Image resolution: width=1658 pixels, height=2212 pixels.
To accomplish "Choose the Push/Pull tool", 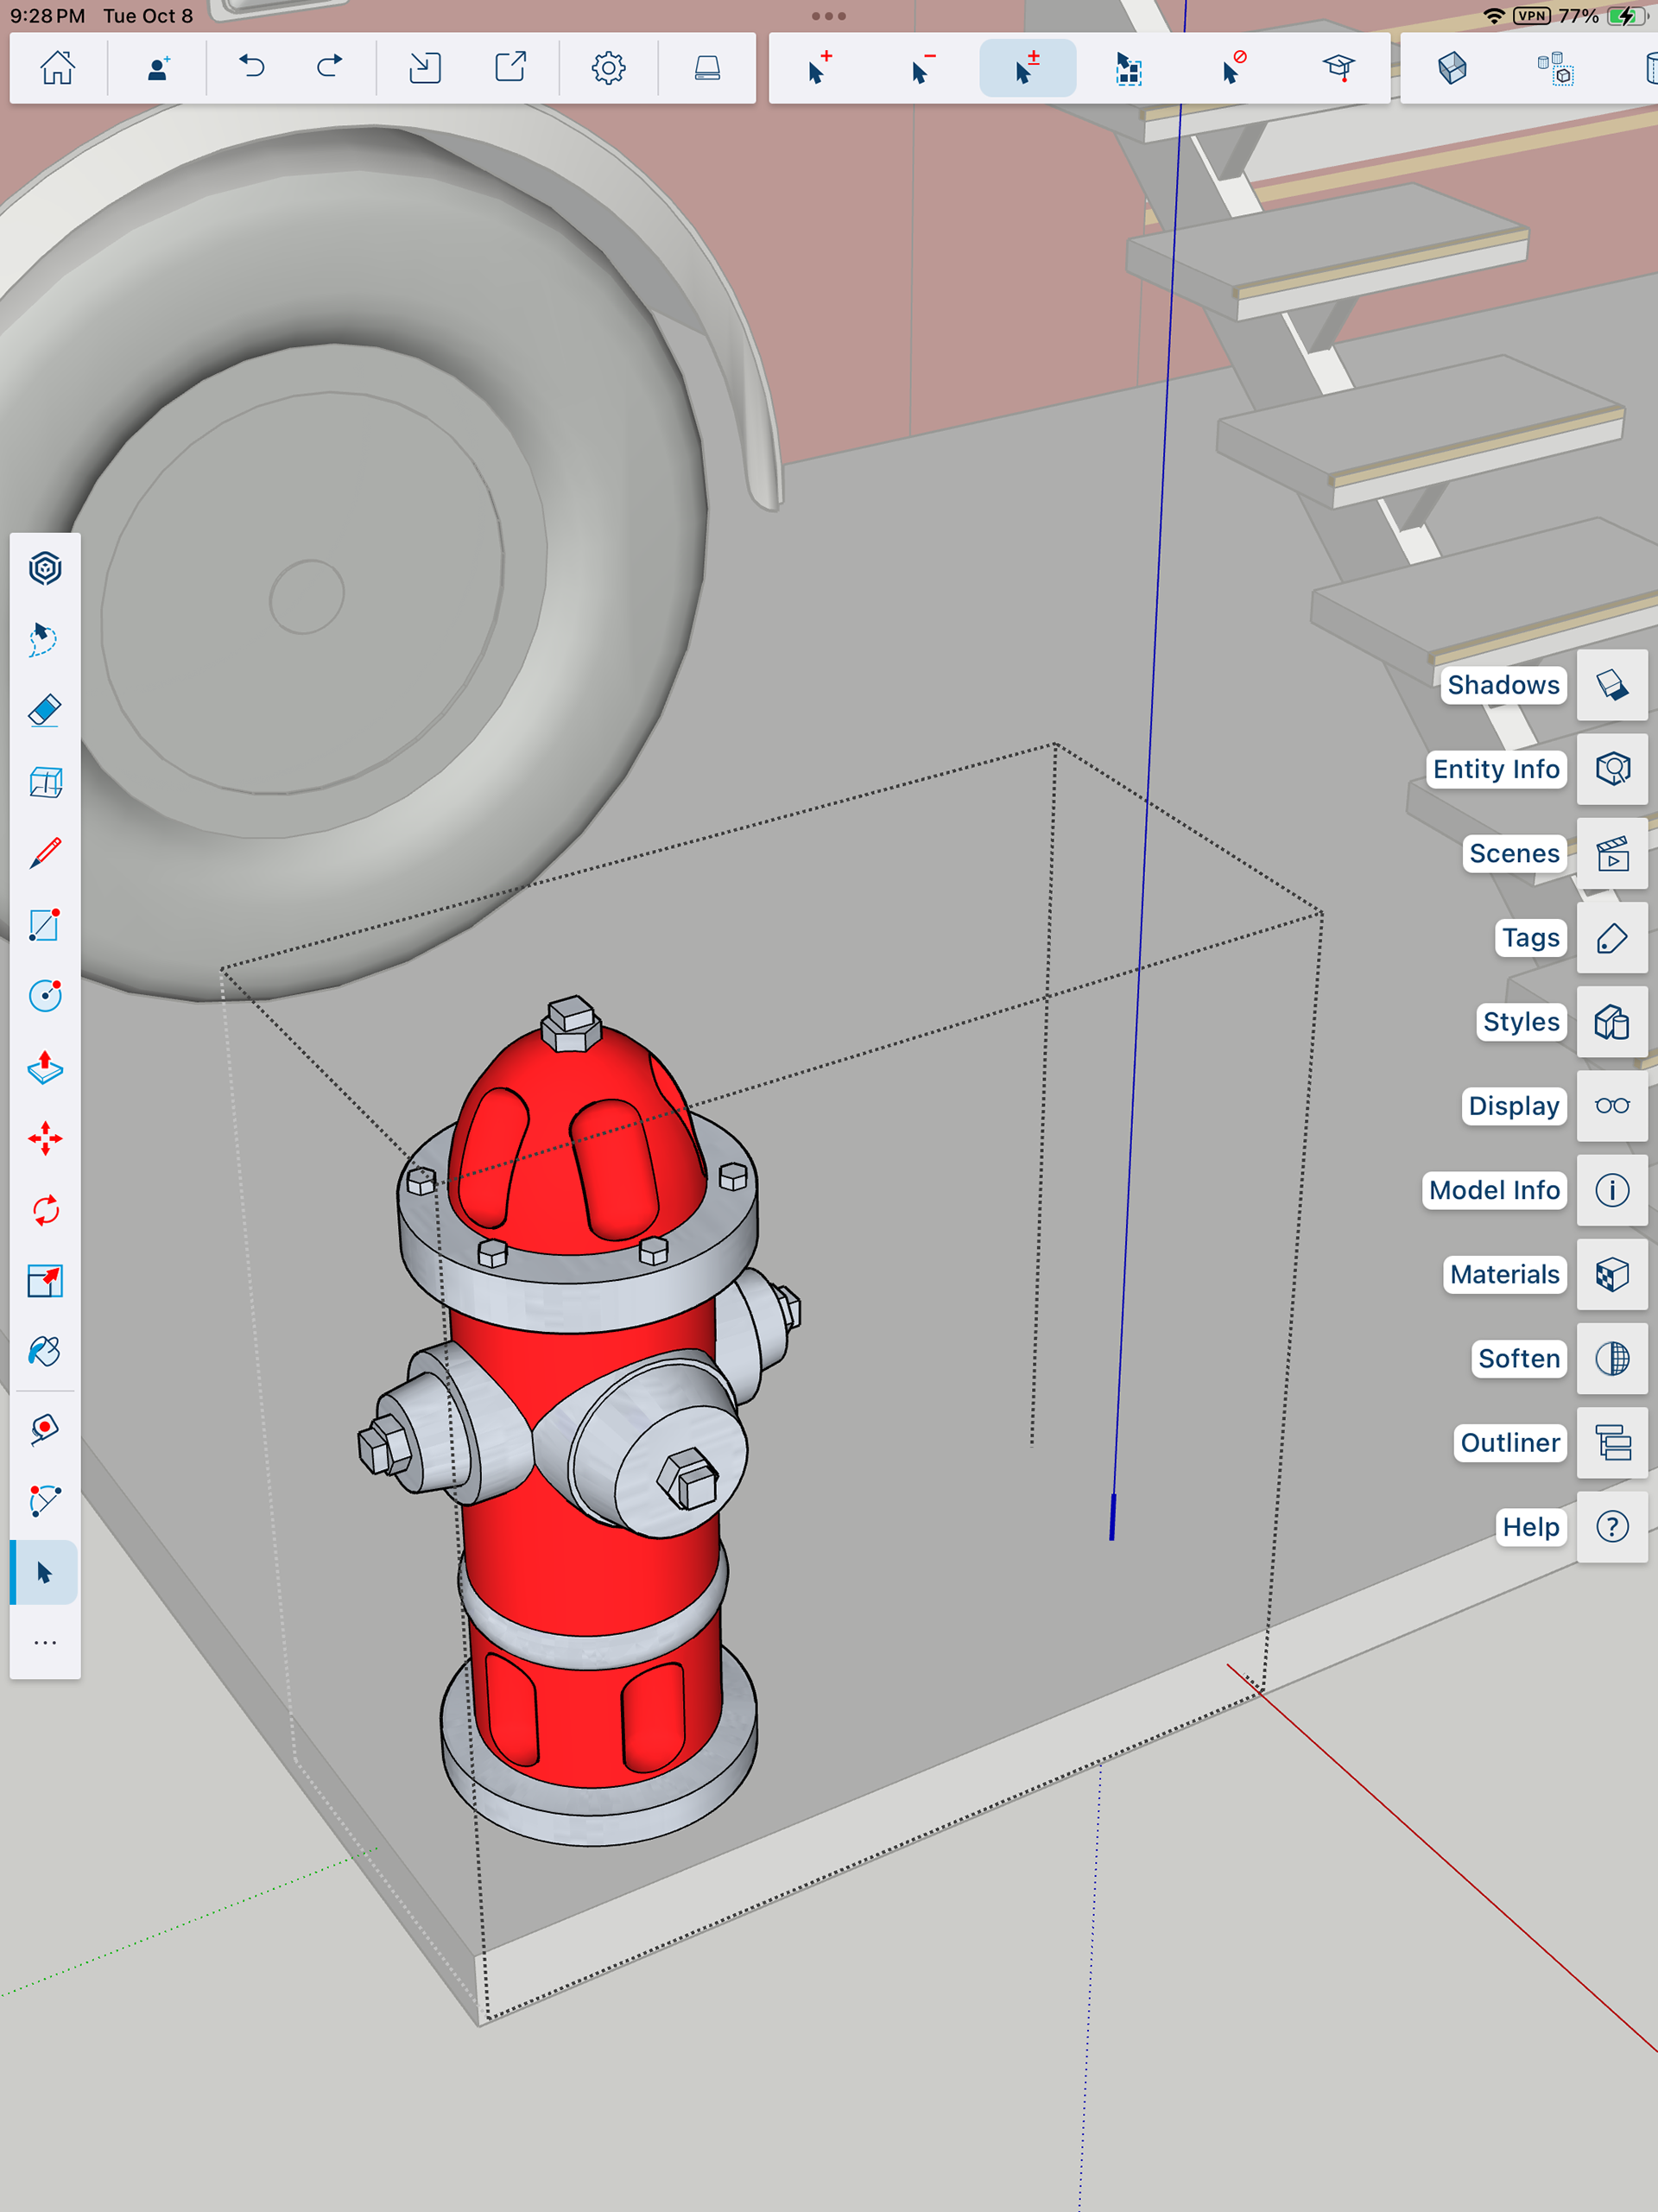I will [45, 1067].
